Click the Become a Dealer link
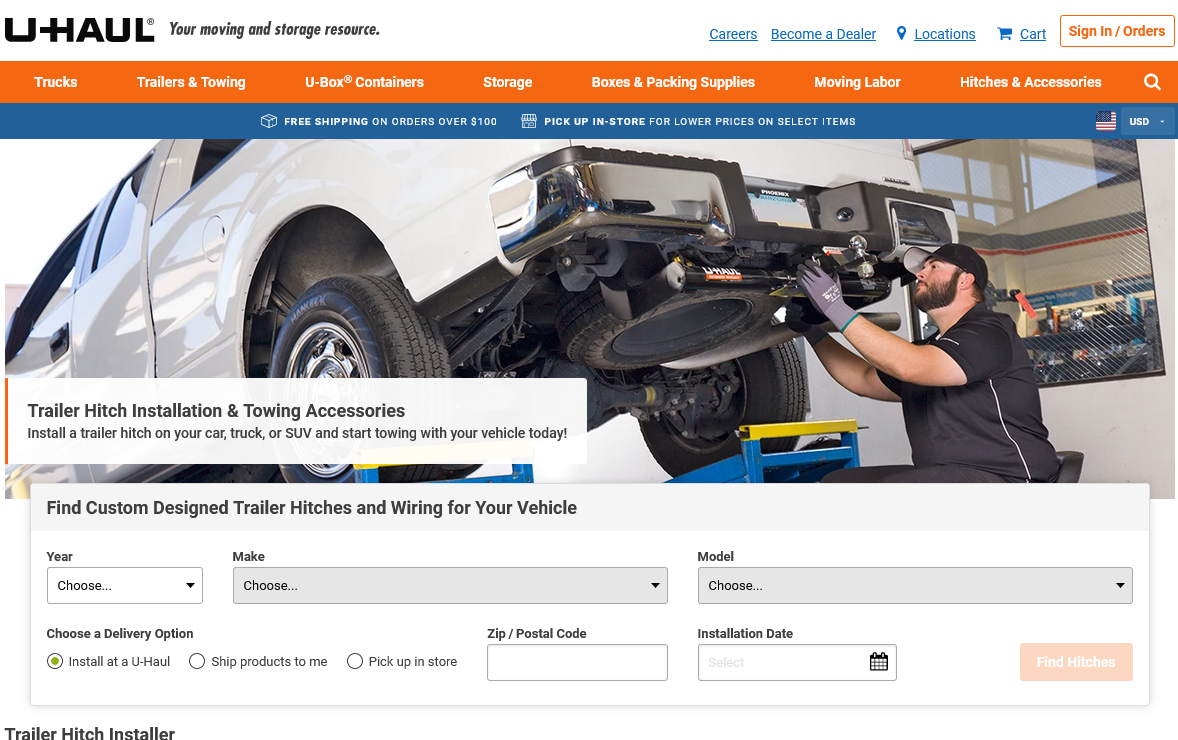 823,34
